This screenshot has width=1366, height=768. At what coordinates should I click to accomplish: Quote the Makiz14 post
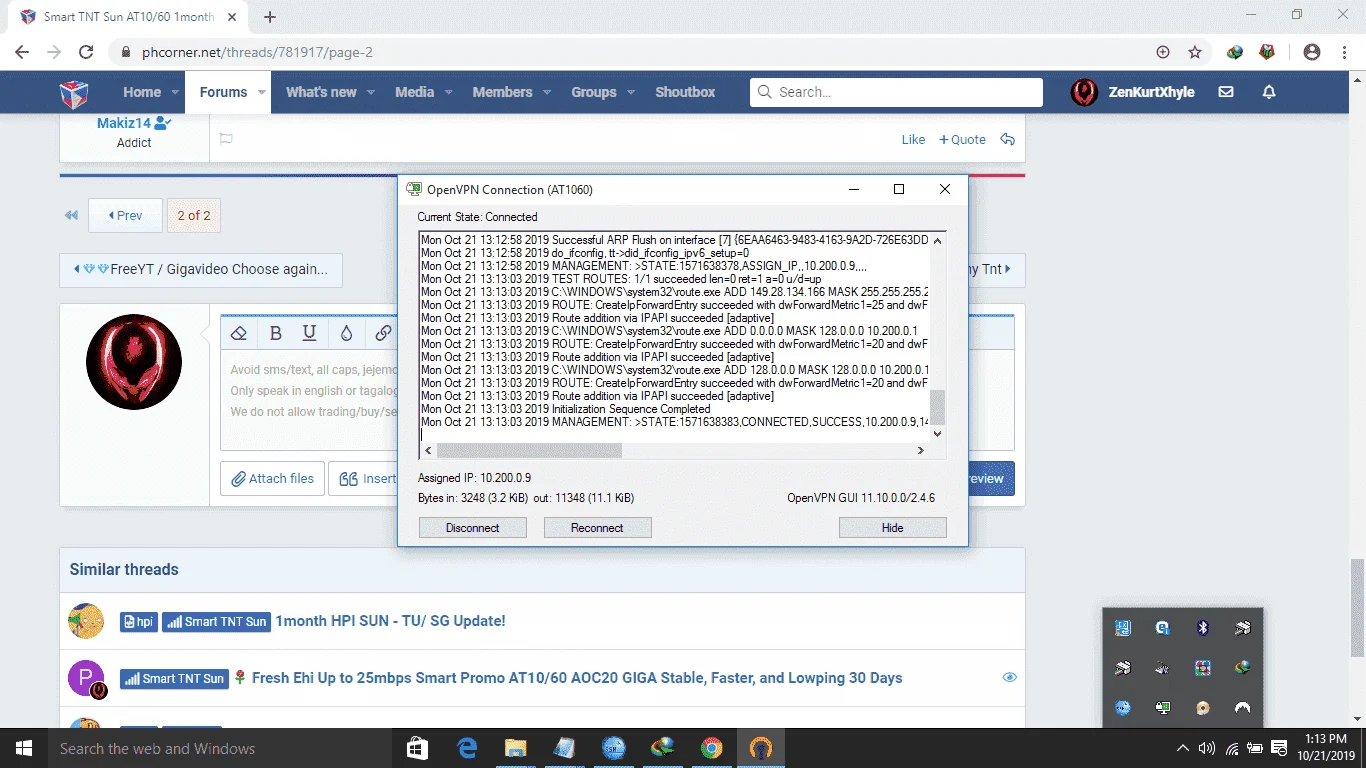point(962,140)
